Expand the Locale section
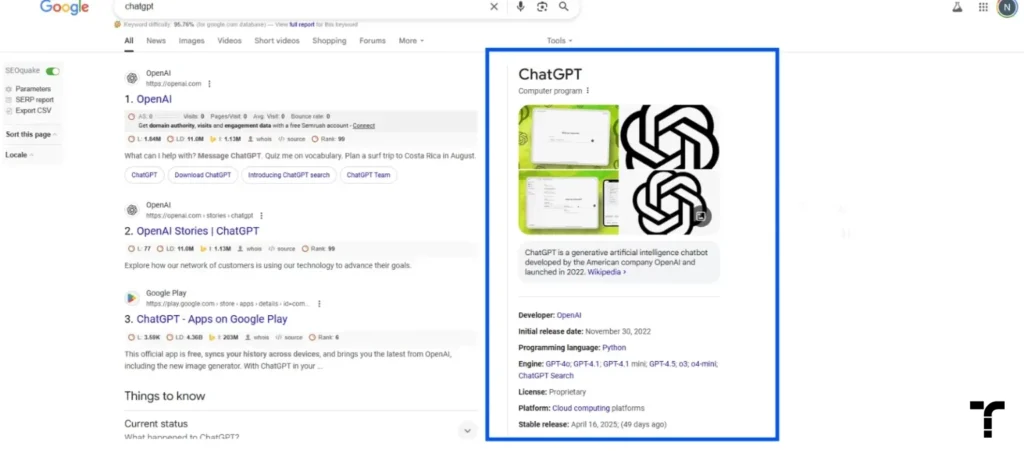This screenshot has width=1024, height=451. point(20,155)
